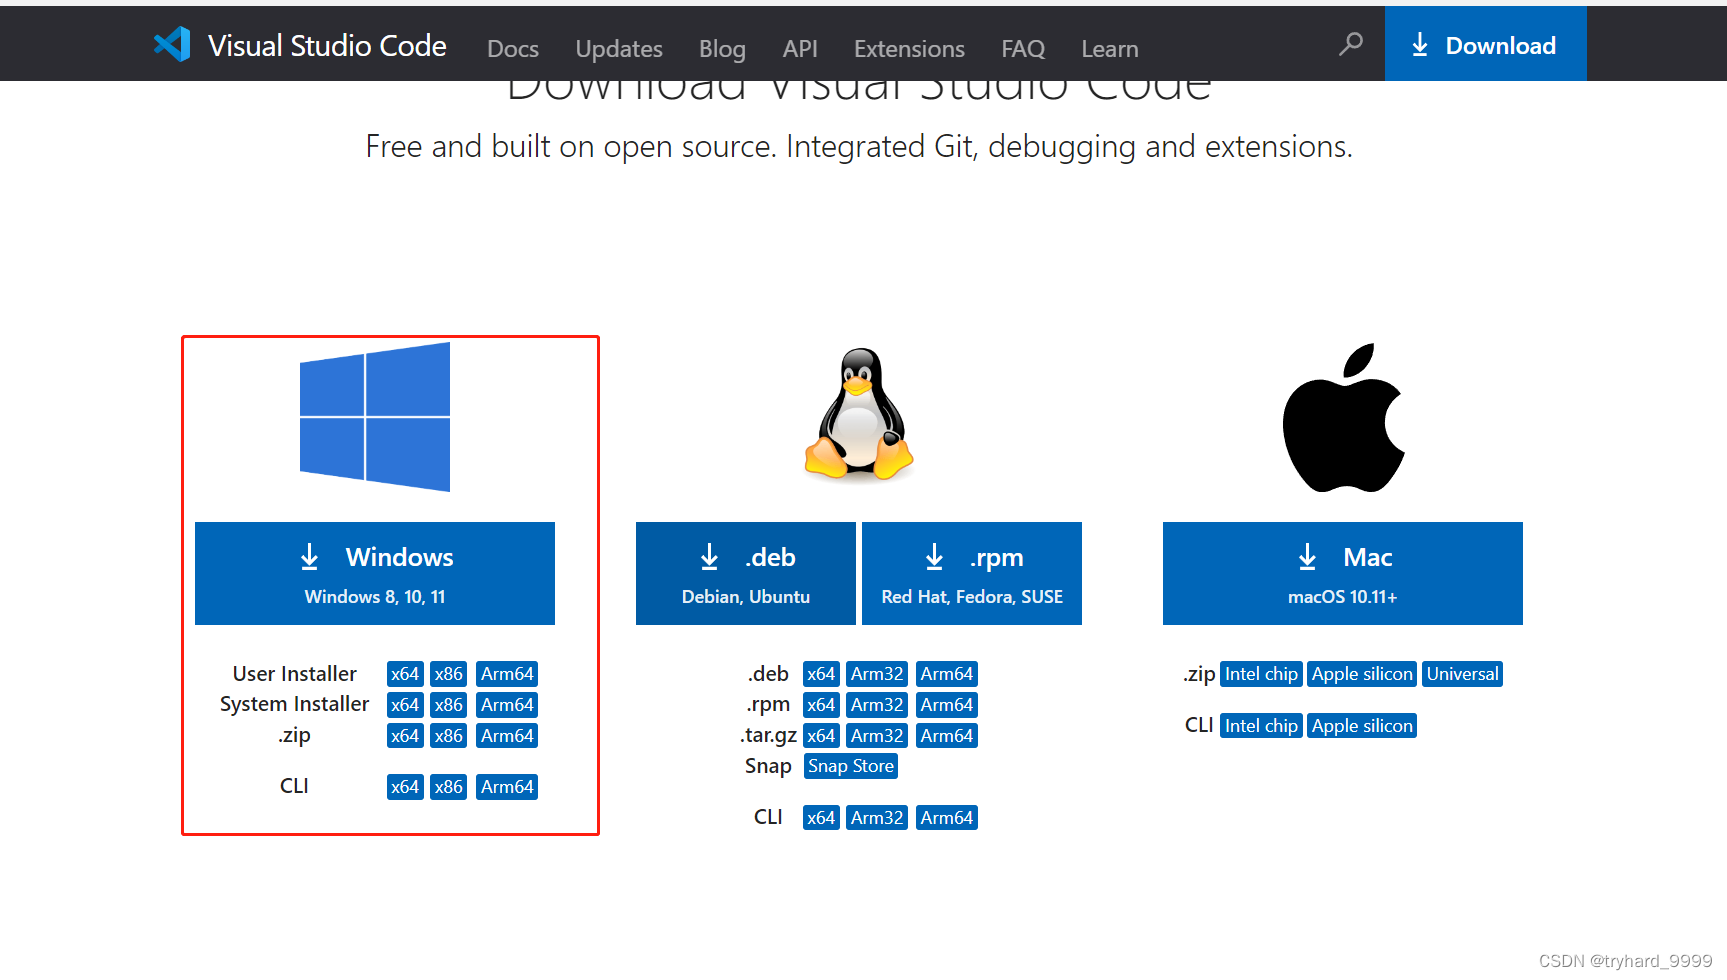Open the FAQ navigation link

click(x=1023, y=48)
